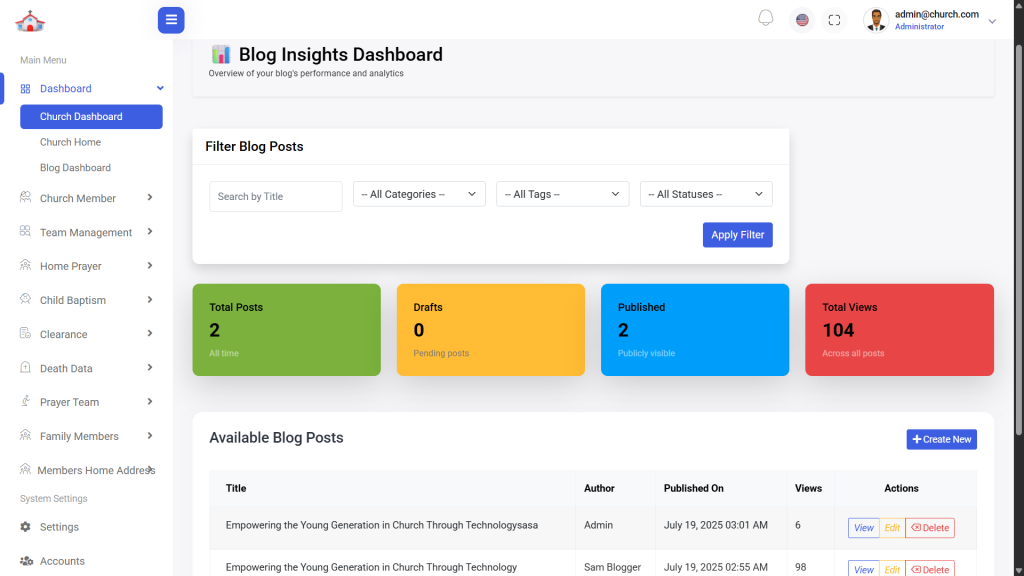The width and height of the screenshot is (1024, 576).
Task: Expand the Team Management submenu
Action: pyautogui.click(x=86, y=232)
